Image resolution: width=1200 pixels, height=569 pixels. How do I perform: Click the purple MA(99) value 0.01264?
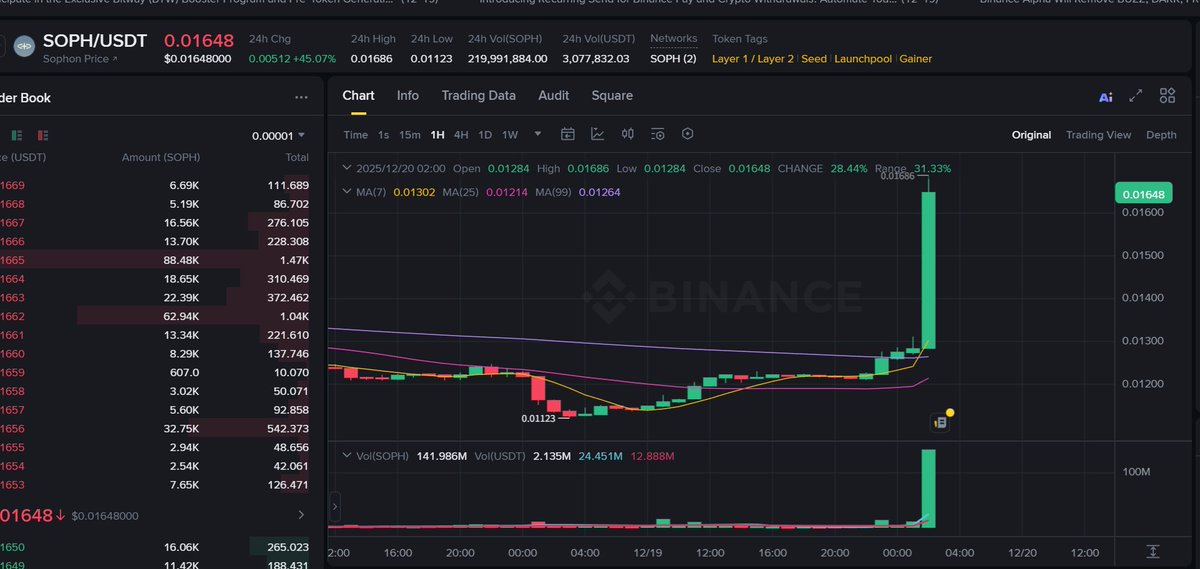click(x=600, y=192)
